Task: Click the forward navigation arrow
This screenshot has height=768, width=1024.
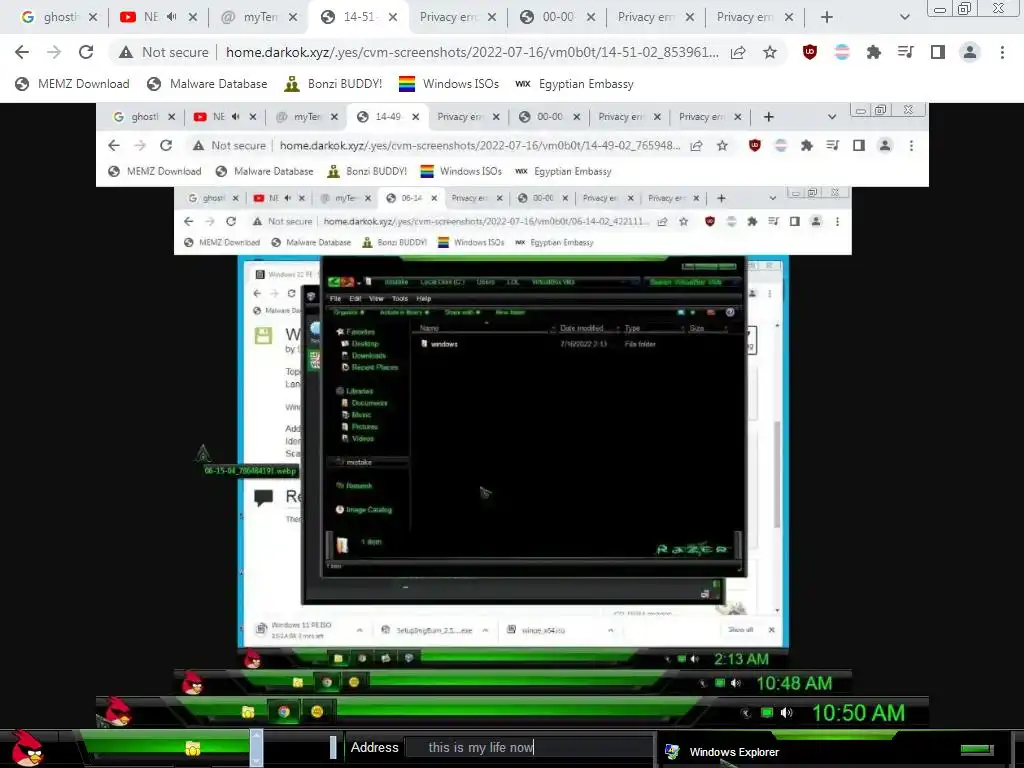Action: pyautogui.click(x=54, y=52)
